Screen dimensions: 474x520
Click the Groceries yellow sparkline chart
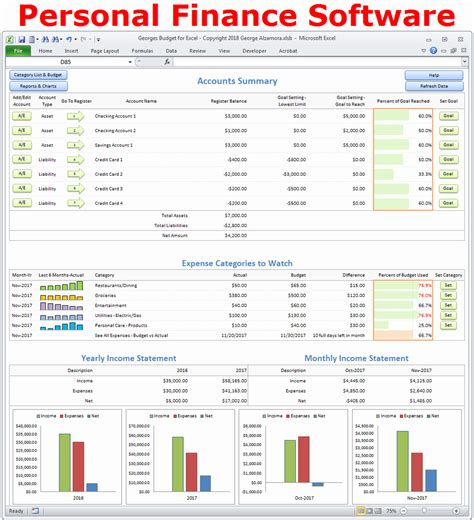point(61,297)
